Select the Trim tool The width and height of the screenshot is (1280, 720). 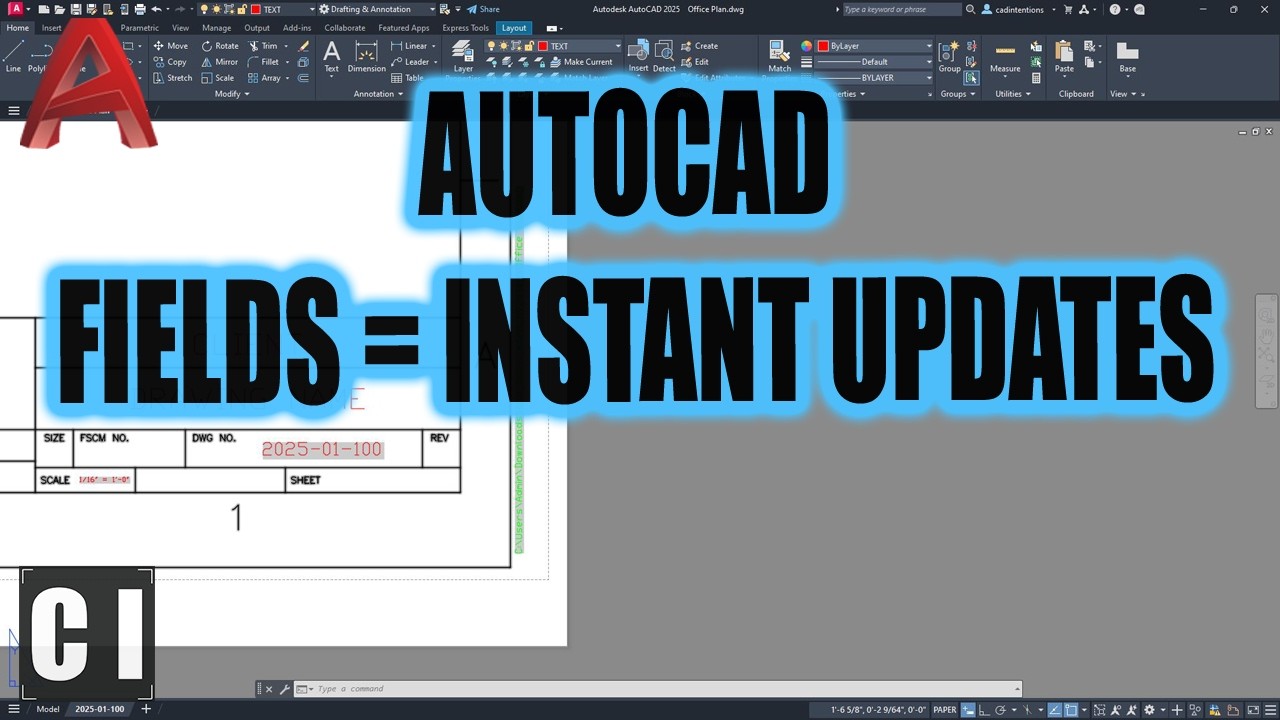pyautogui.click(x=263, y=46)
